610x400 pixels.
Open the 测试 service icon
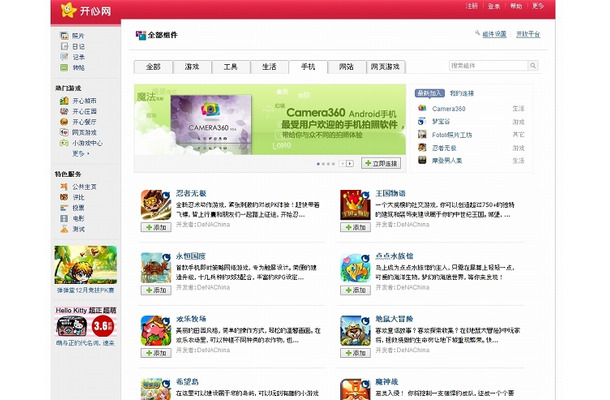point(64,229)
